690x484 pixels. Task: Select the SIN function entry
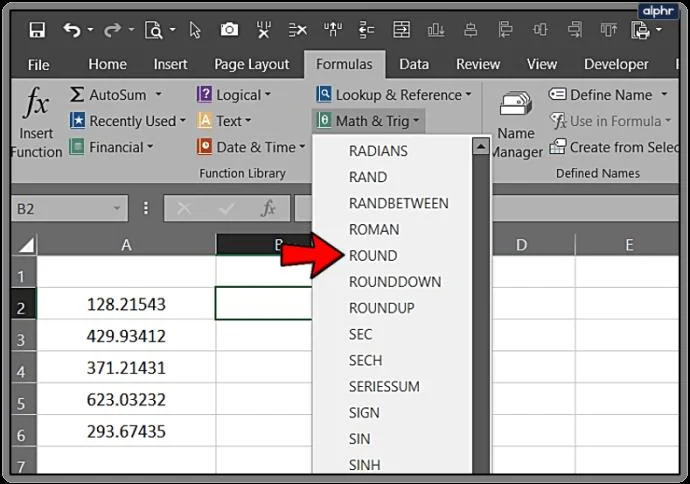click(x=393, y=439)
